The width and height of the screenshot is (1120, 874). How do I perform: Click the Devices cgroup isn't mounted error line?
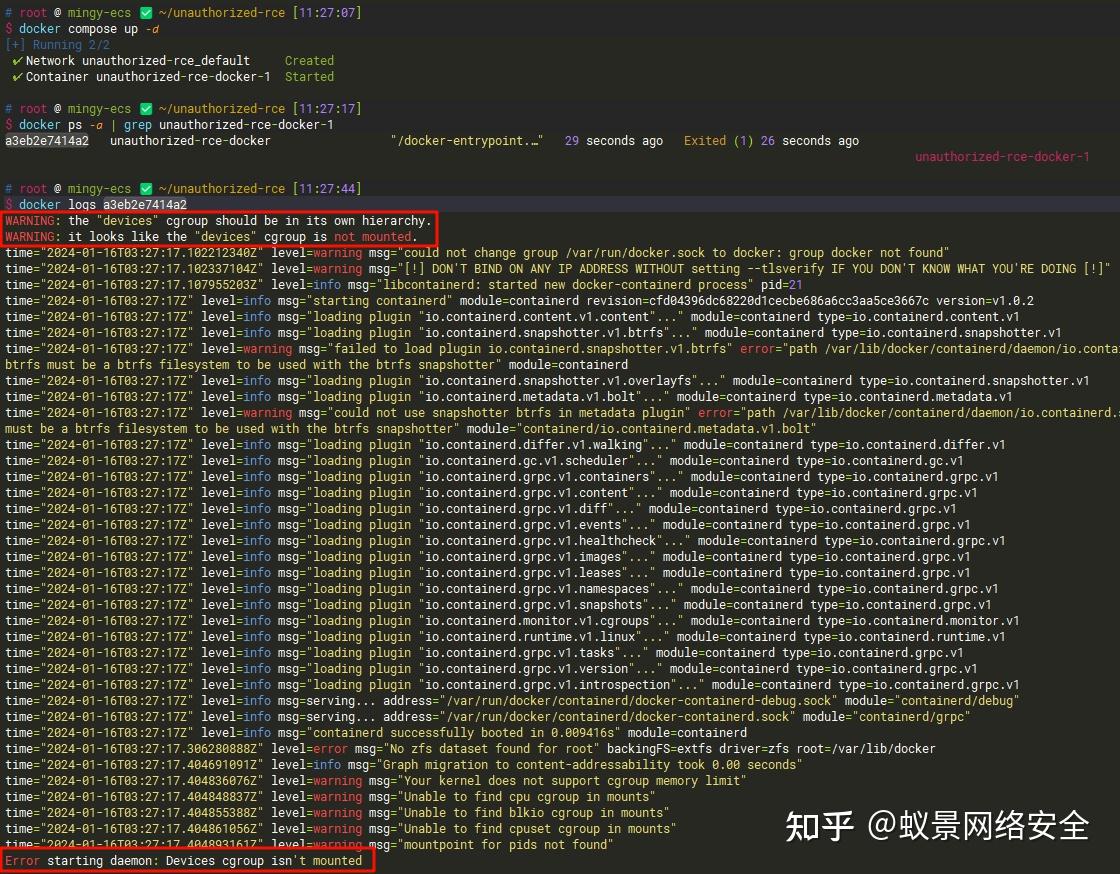(185, 860)
